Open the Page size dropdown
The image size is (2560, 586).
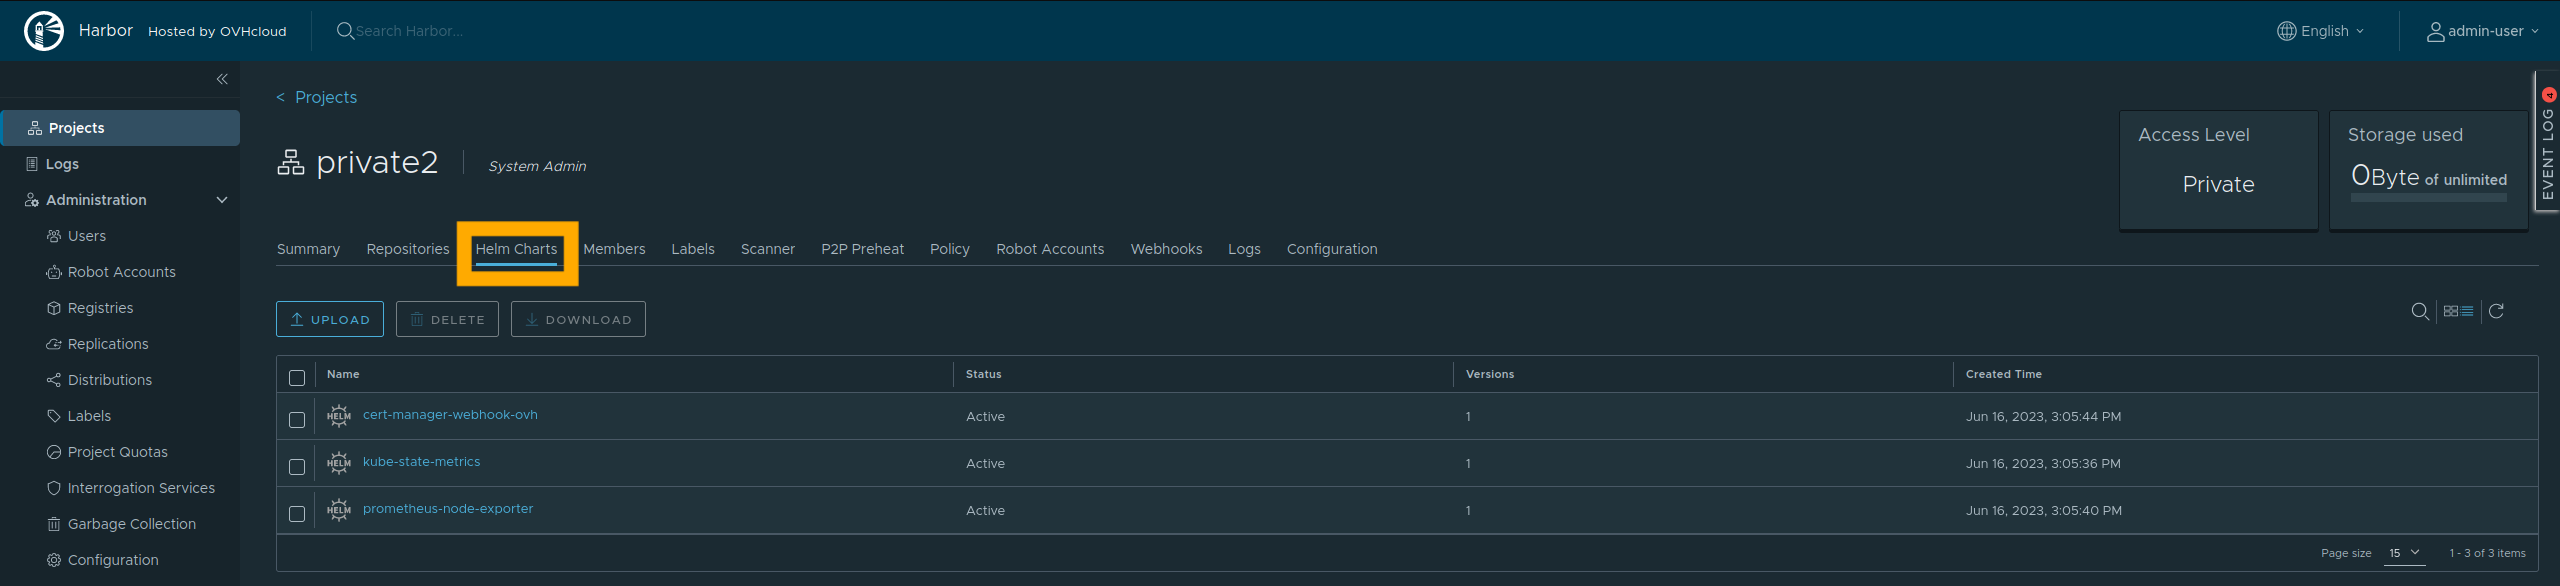[2404, 553]
